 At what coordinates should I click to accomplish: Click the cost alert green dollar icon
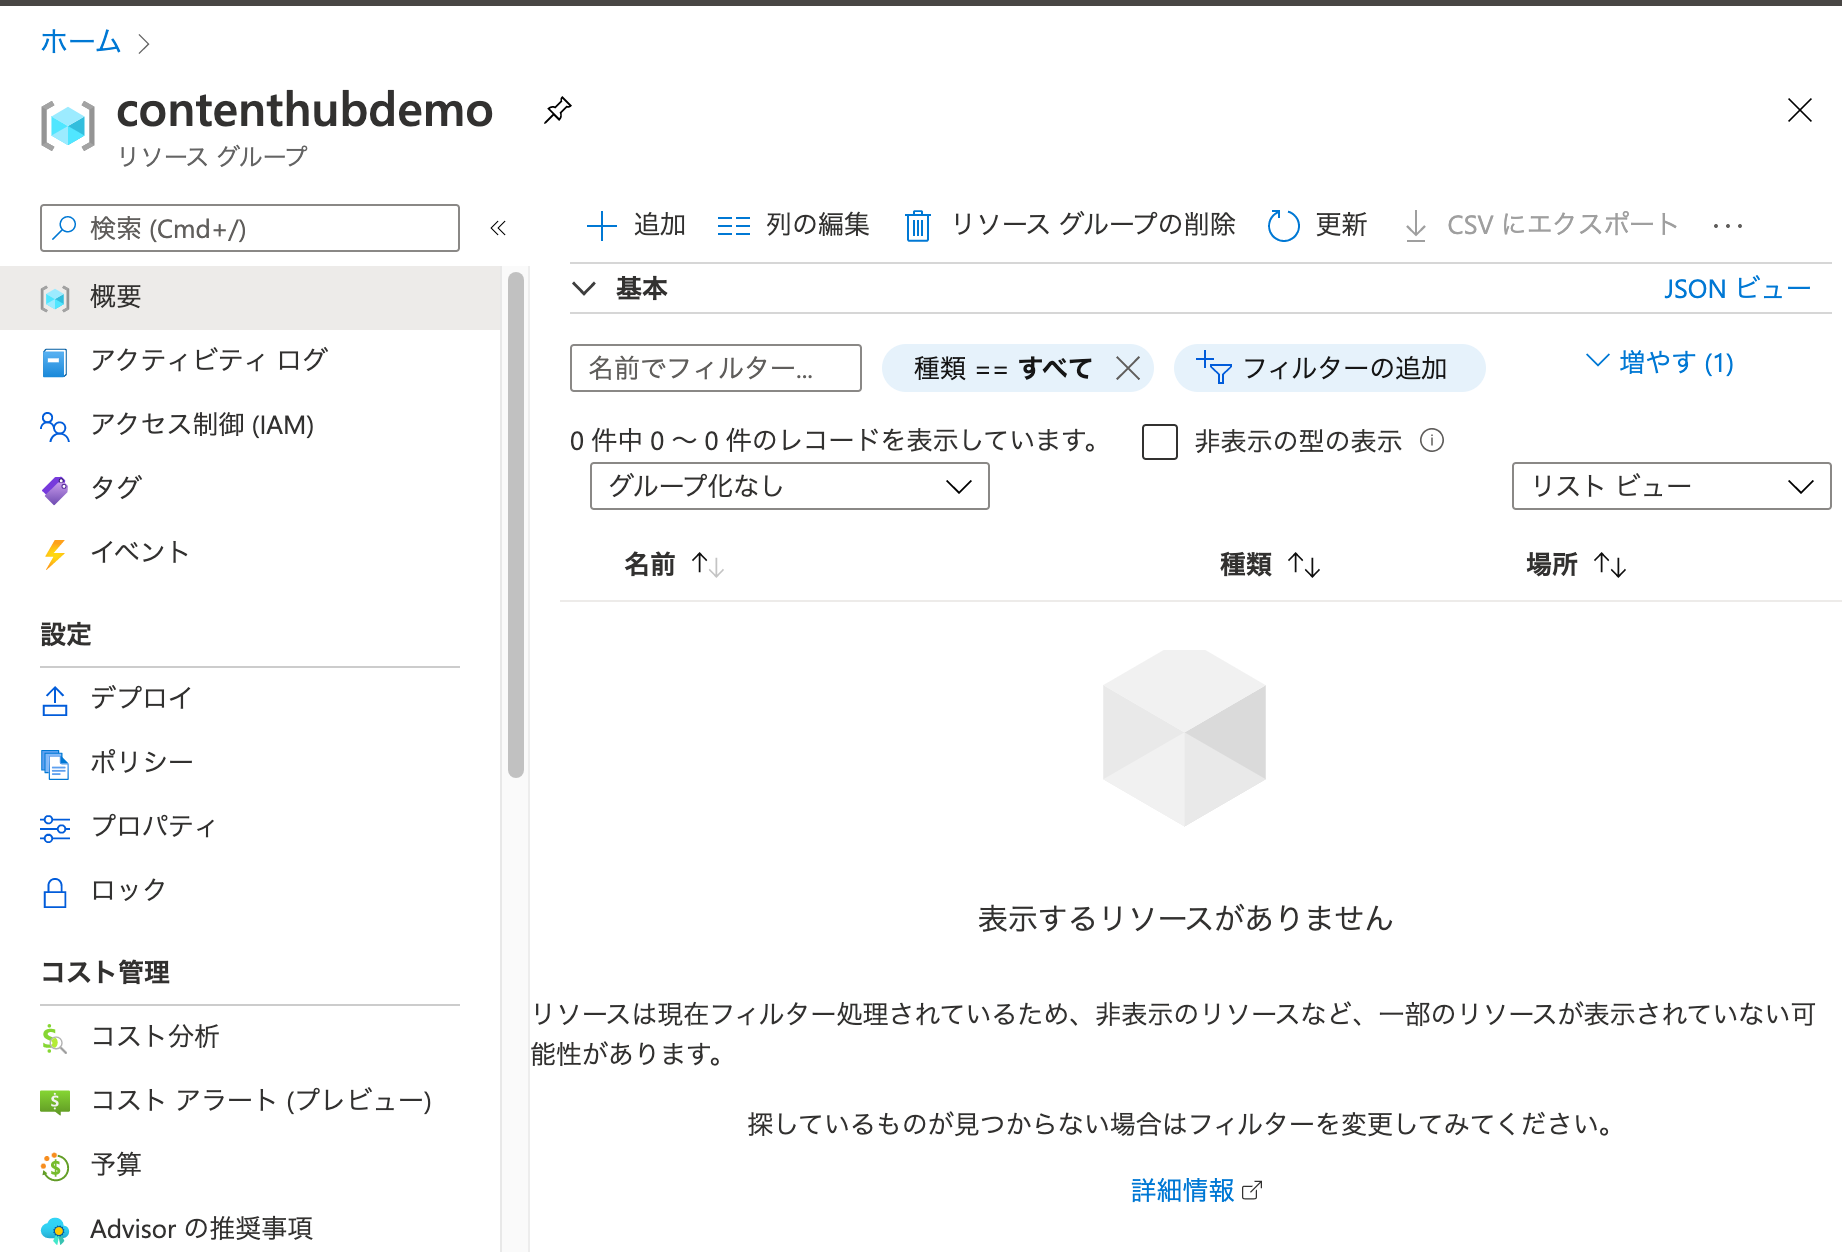[55, 1102]
